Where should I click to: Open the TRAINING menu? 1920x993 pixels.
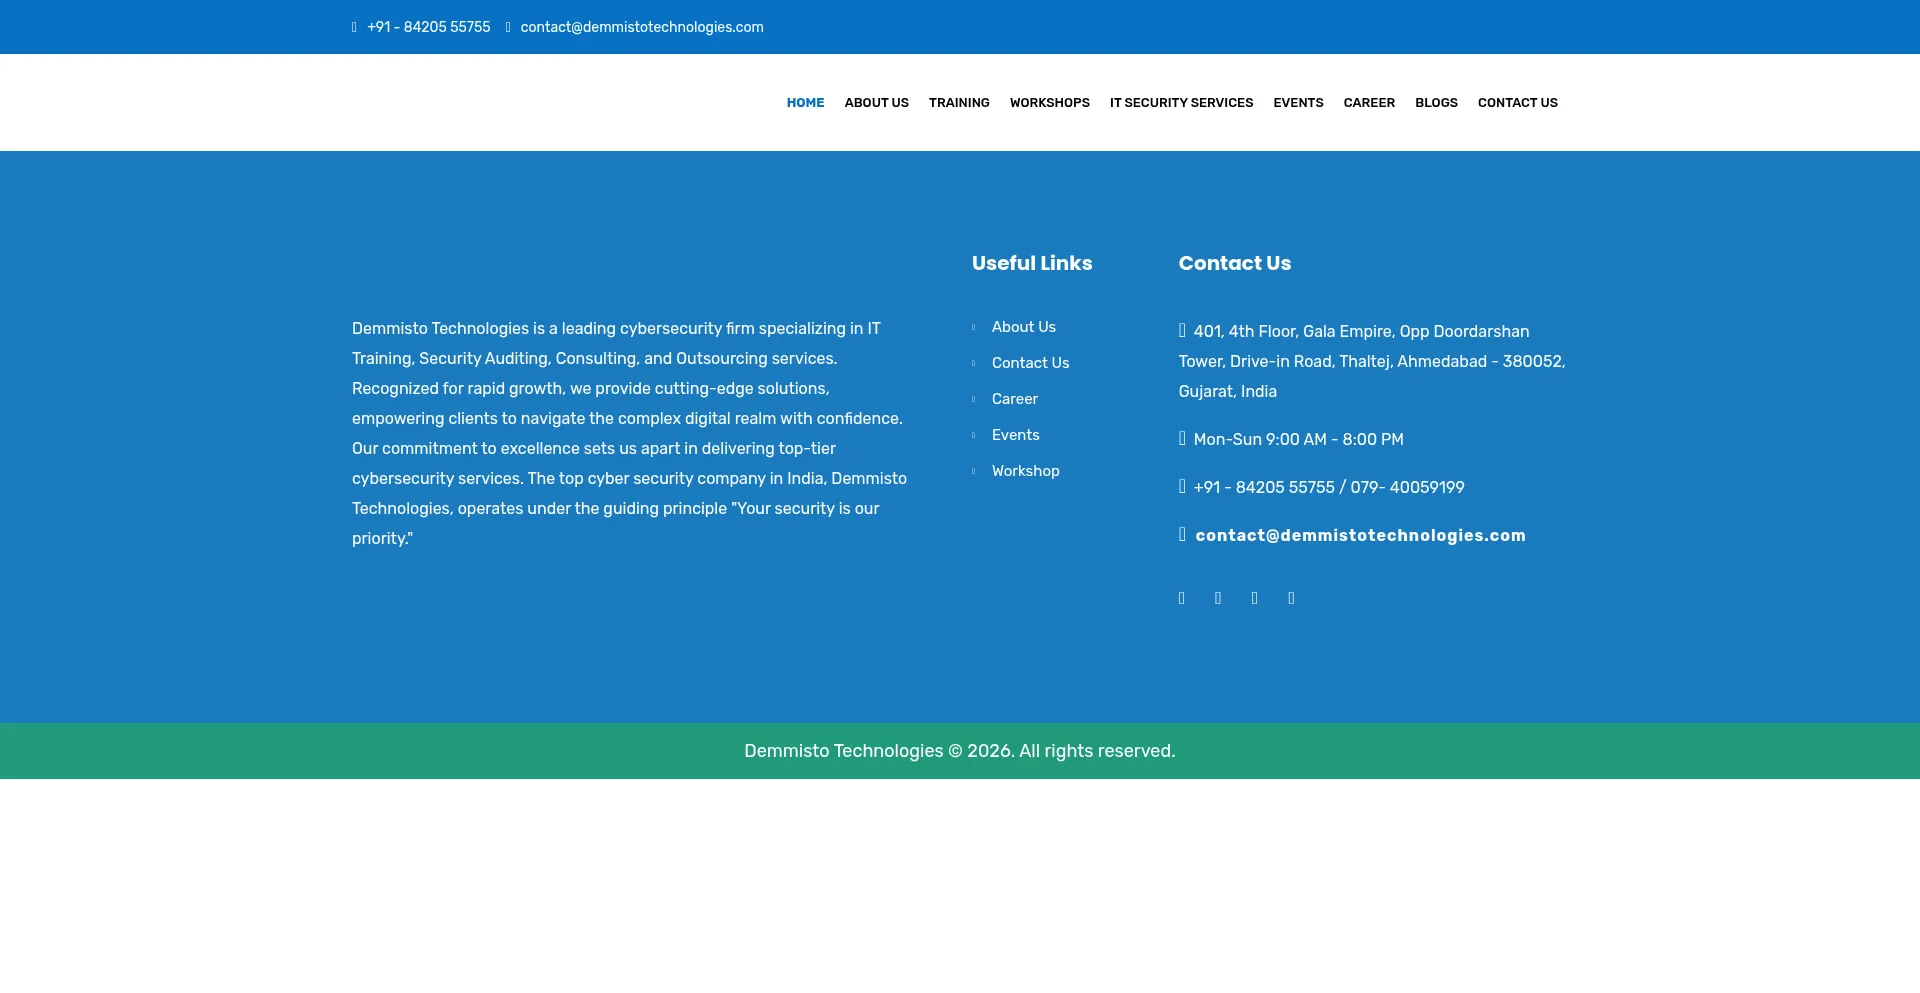(x=959, y=103)
